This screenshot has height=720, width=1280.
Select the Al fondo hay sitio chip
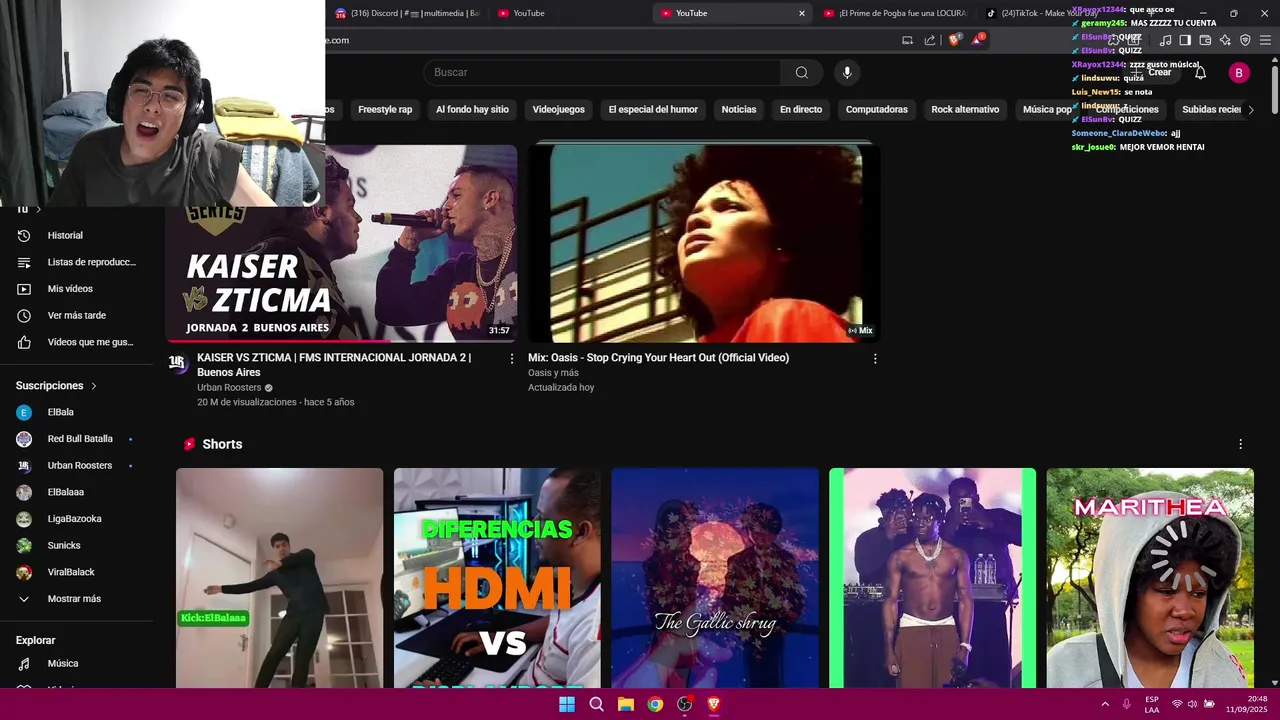[472, 110]
